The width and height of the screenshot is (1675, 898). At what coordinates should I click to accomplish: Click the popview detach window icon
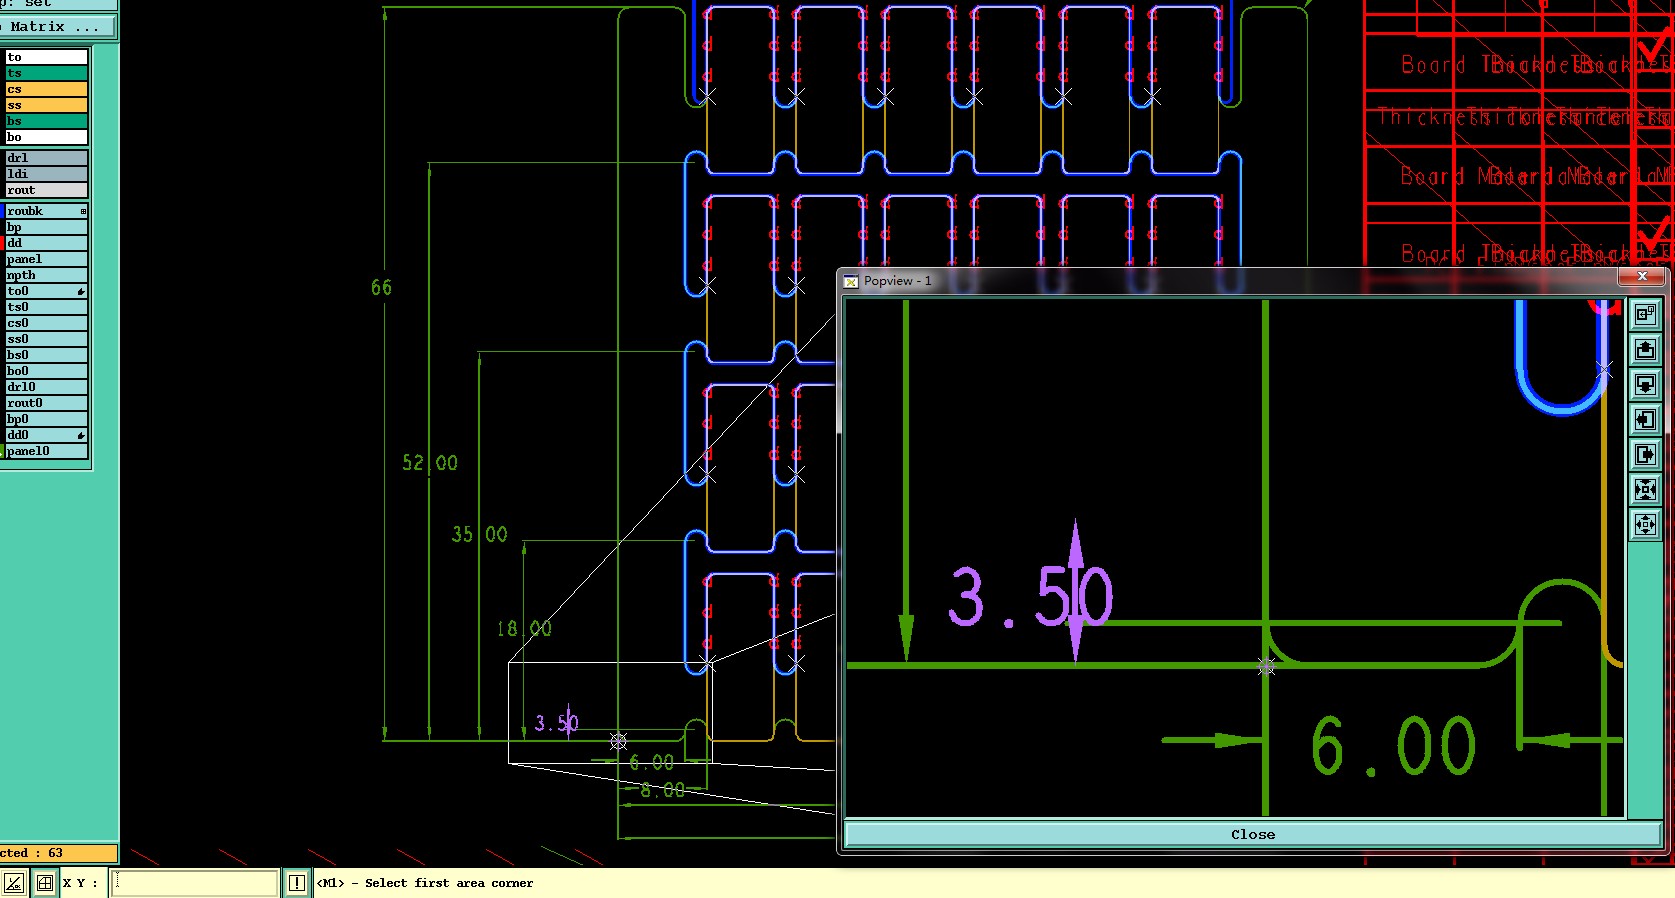[x=1645, y=315]
